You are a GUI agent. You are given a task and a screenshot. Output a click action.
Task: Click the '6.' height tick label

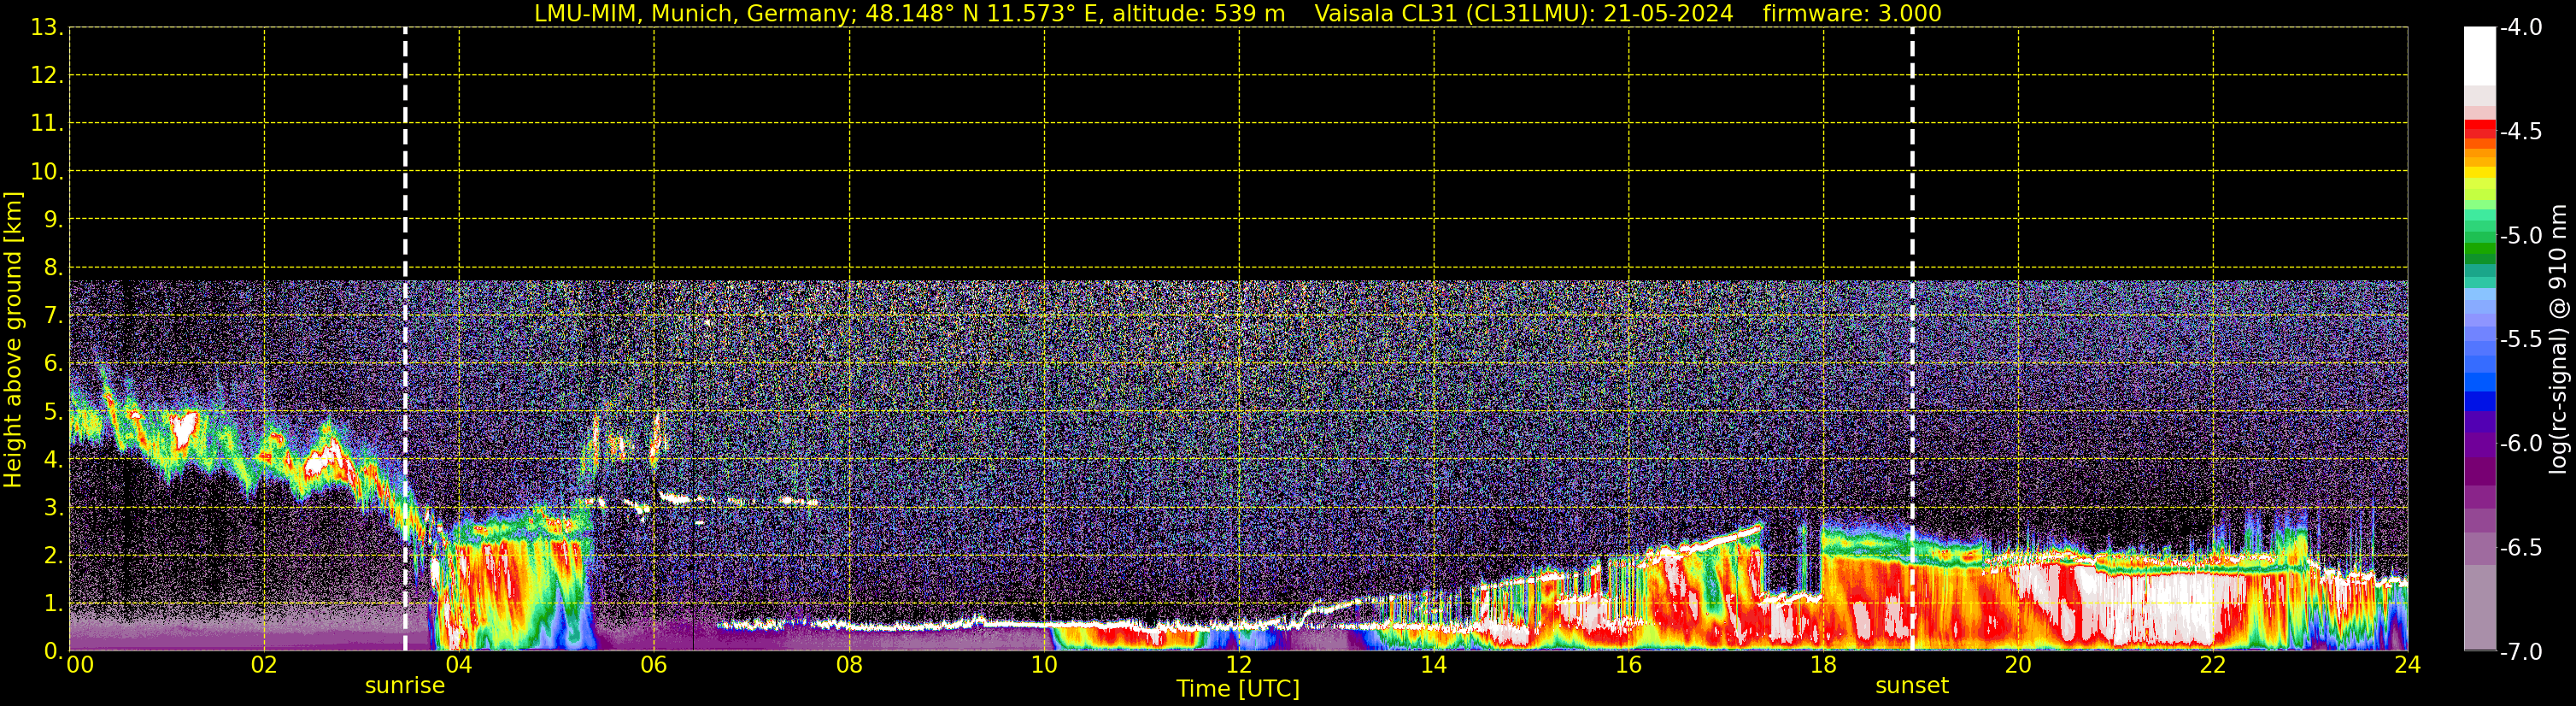(x=53, y=363)
